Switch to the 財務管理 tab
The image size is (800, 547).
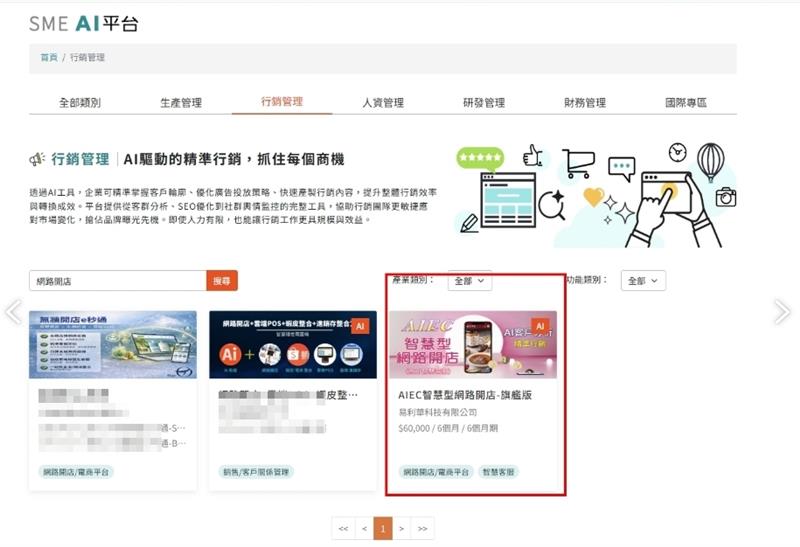tap(585, 103)
